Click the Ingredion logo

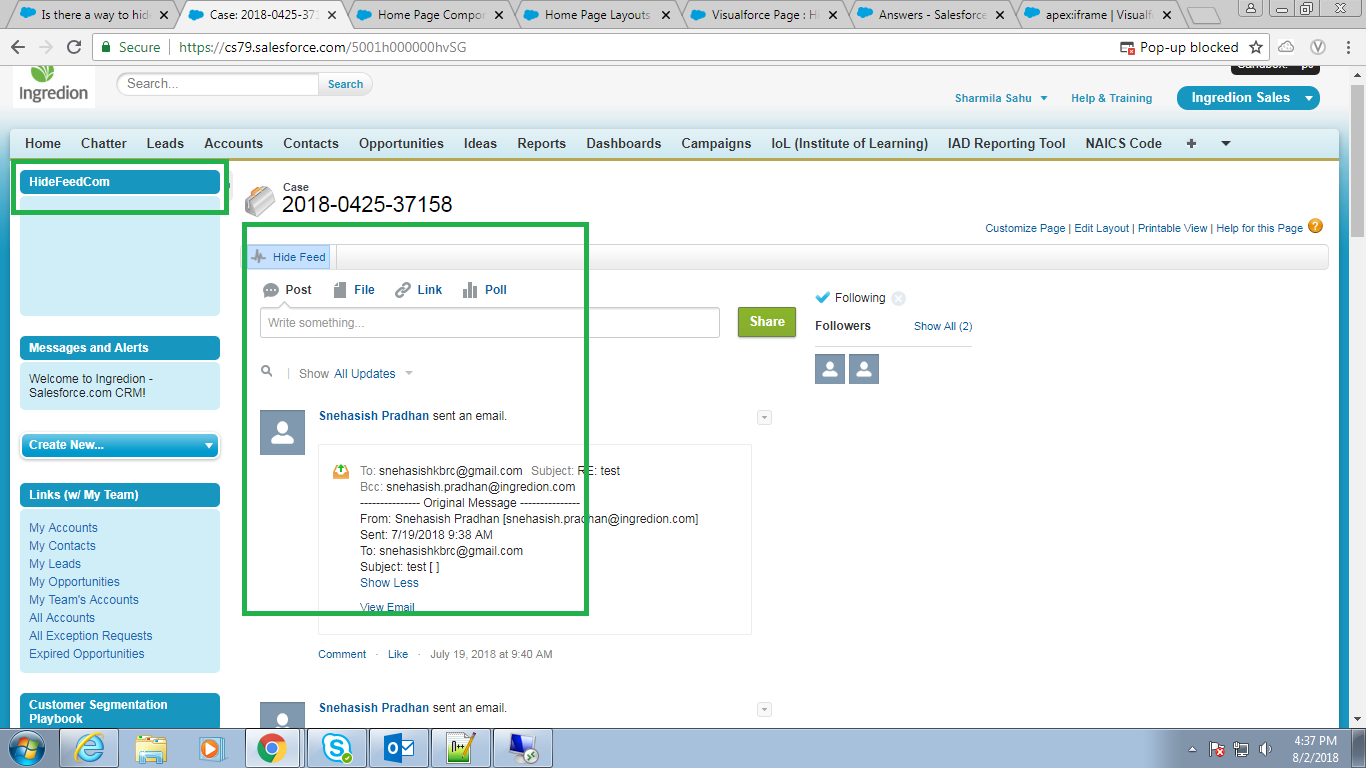(54, 85)
